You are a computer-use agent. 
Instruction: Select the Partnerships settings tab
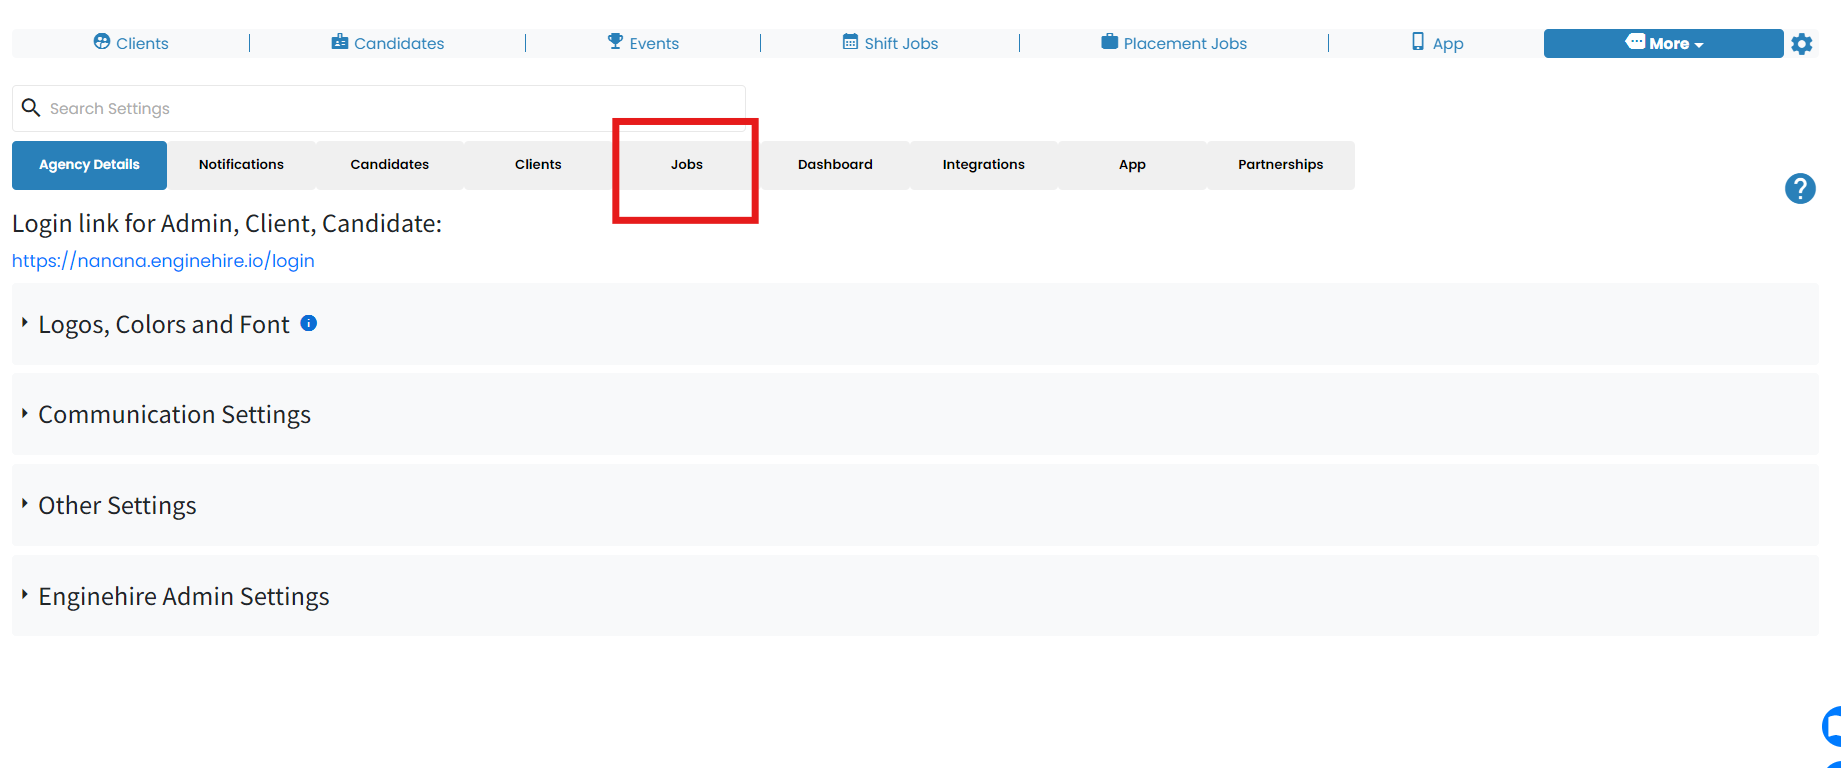tap(1281, 165)
